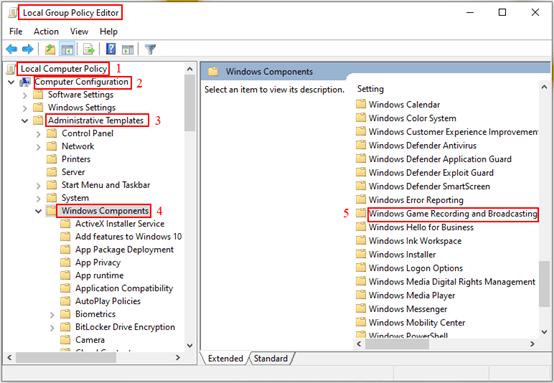This screenshot has height=383, width=554.
Task: Click the folder icon beside Windows Calendar
Action: pos(361,104)
